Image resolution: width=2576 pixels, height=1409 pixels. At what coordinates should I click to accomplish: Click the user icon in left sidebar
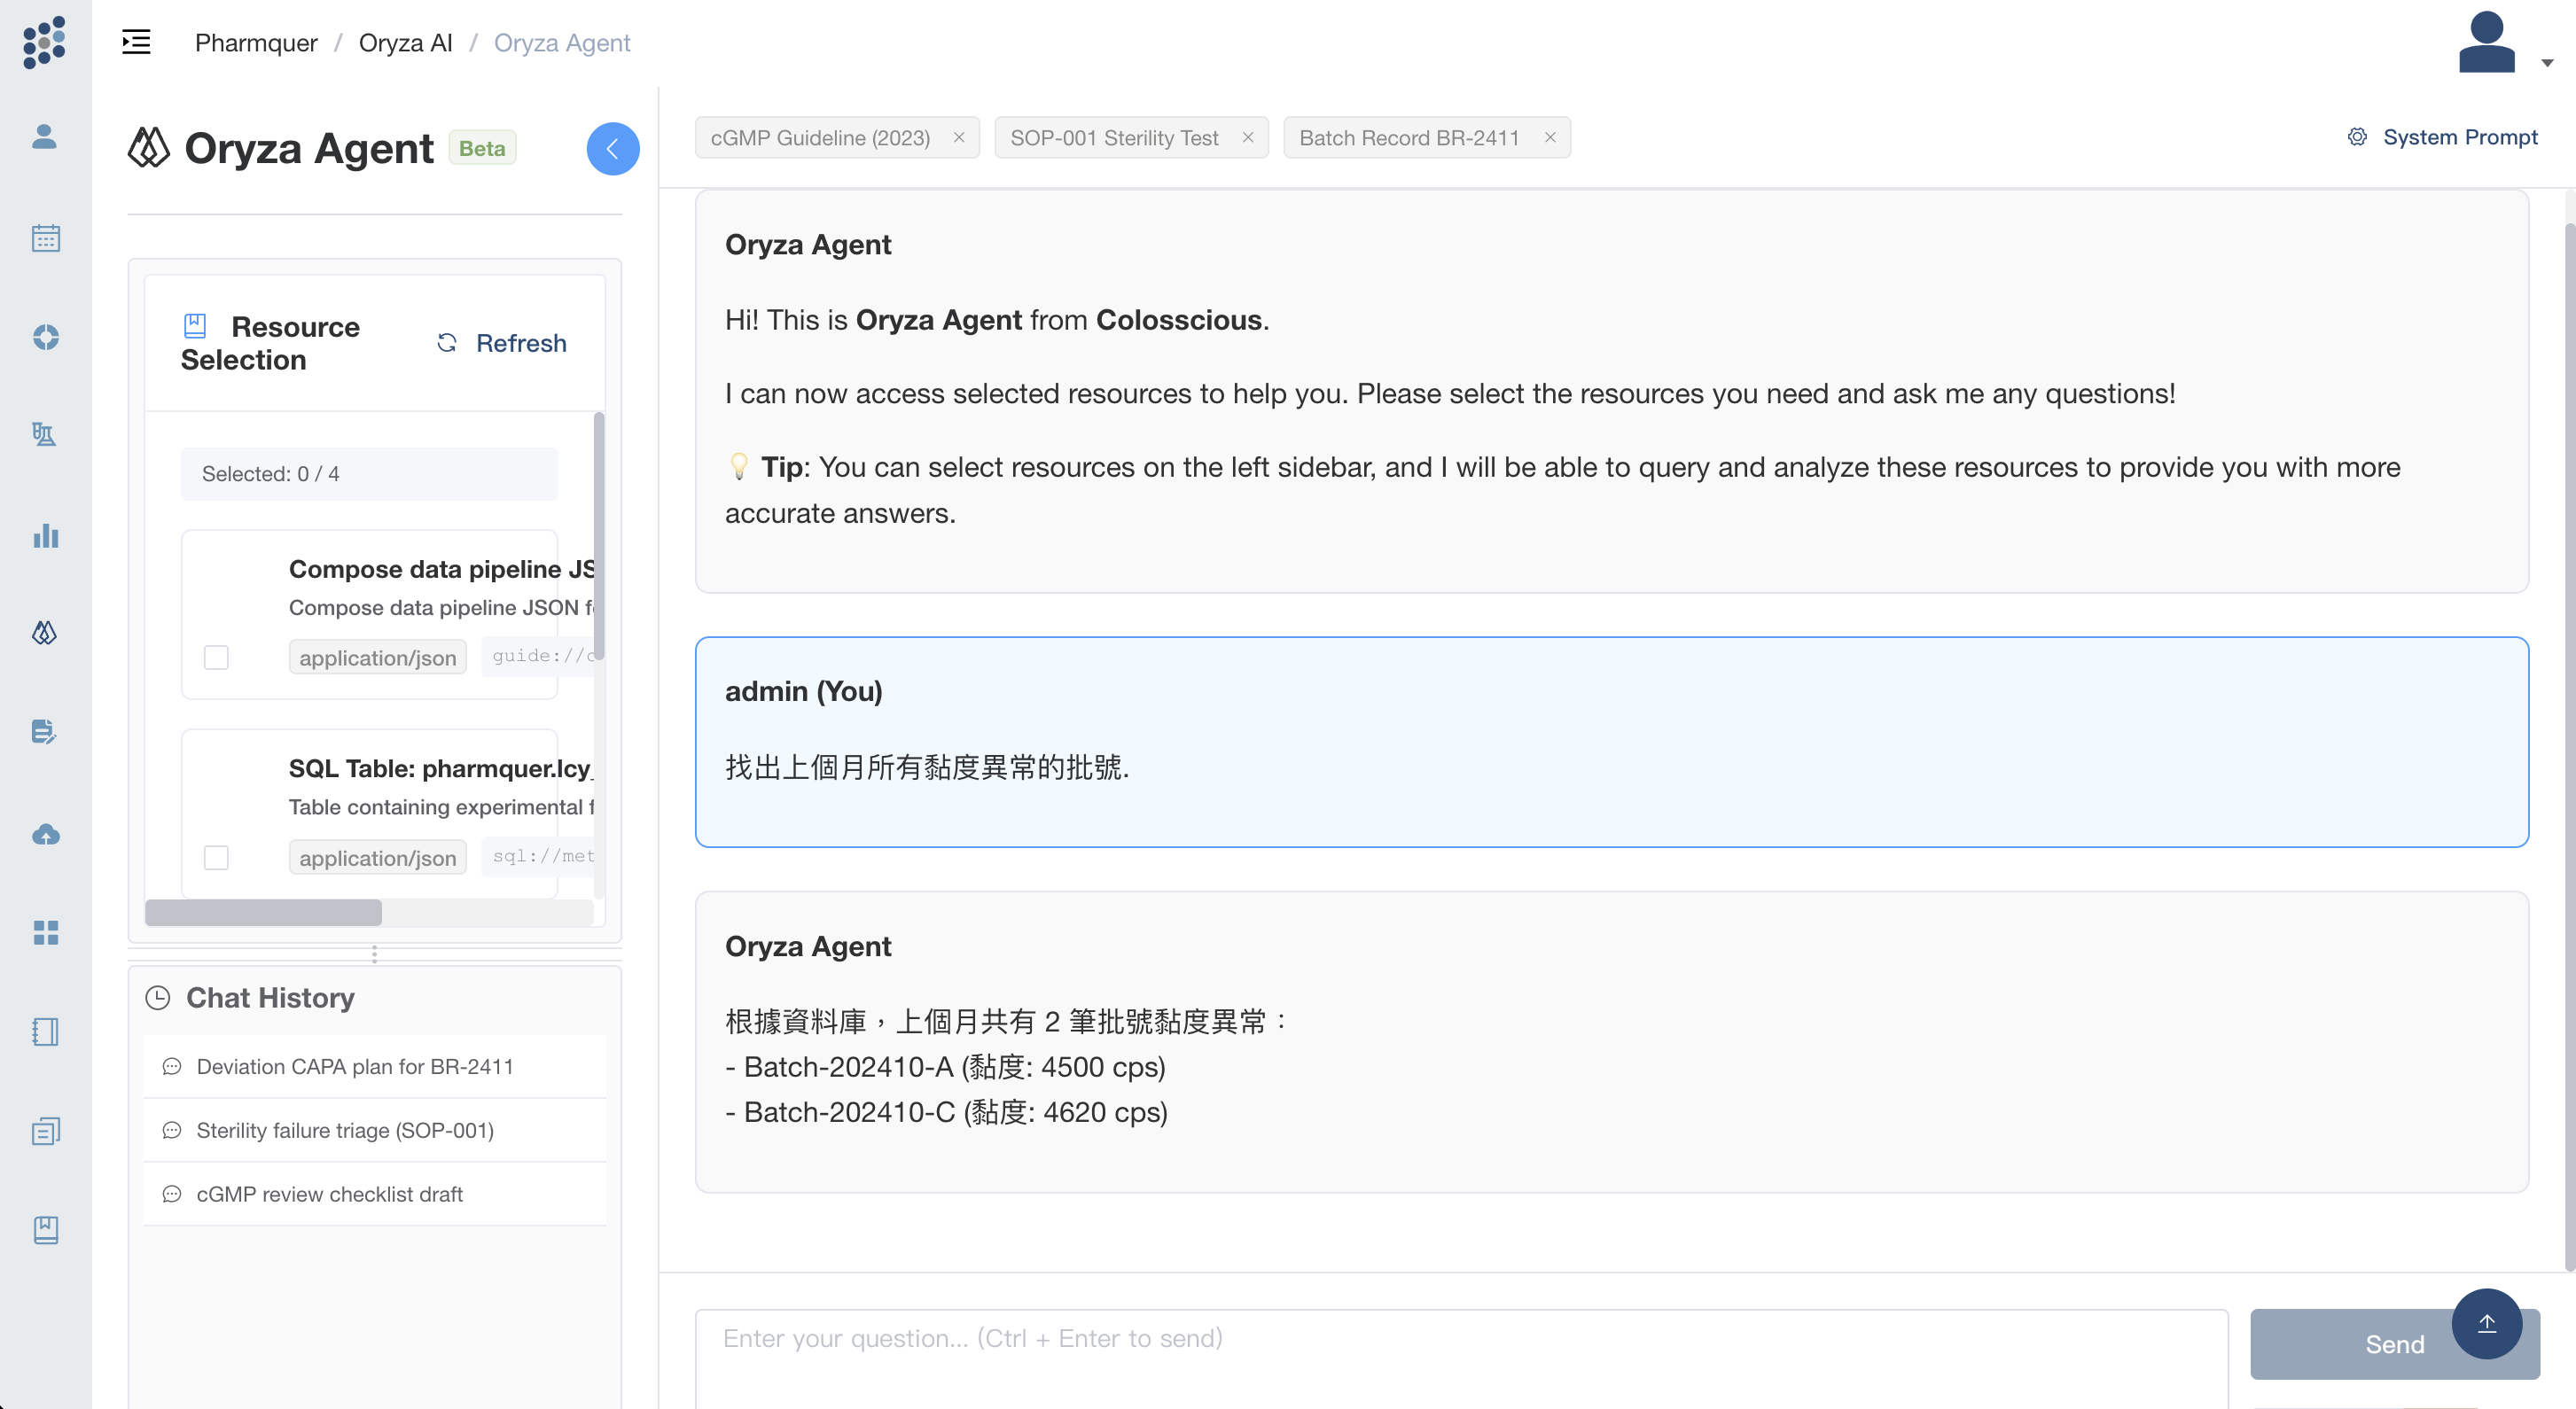pyautogui.click(x=45, y=137)
